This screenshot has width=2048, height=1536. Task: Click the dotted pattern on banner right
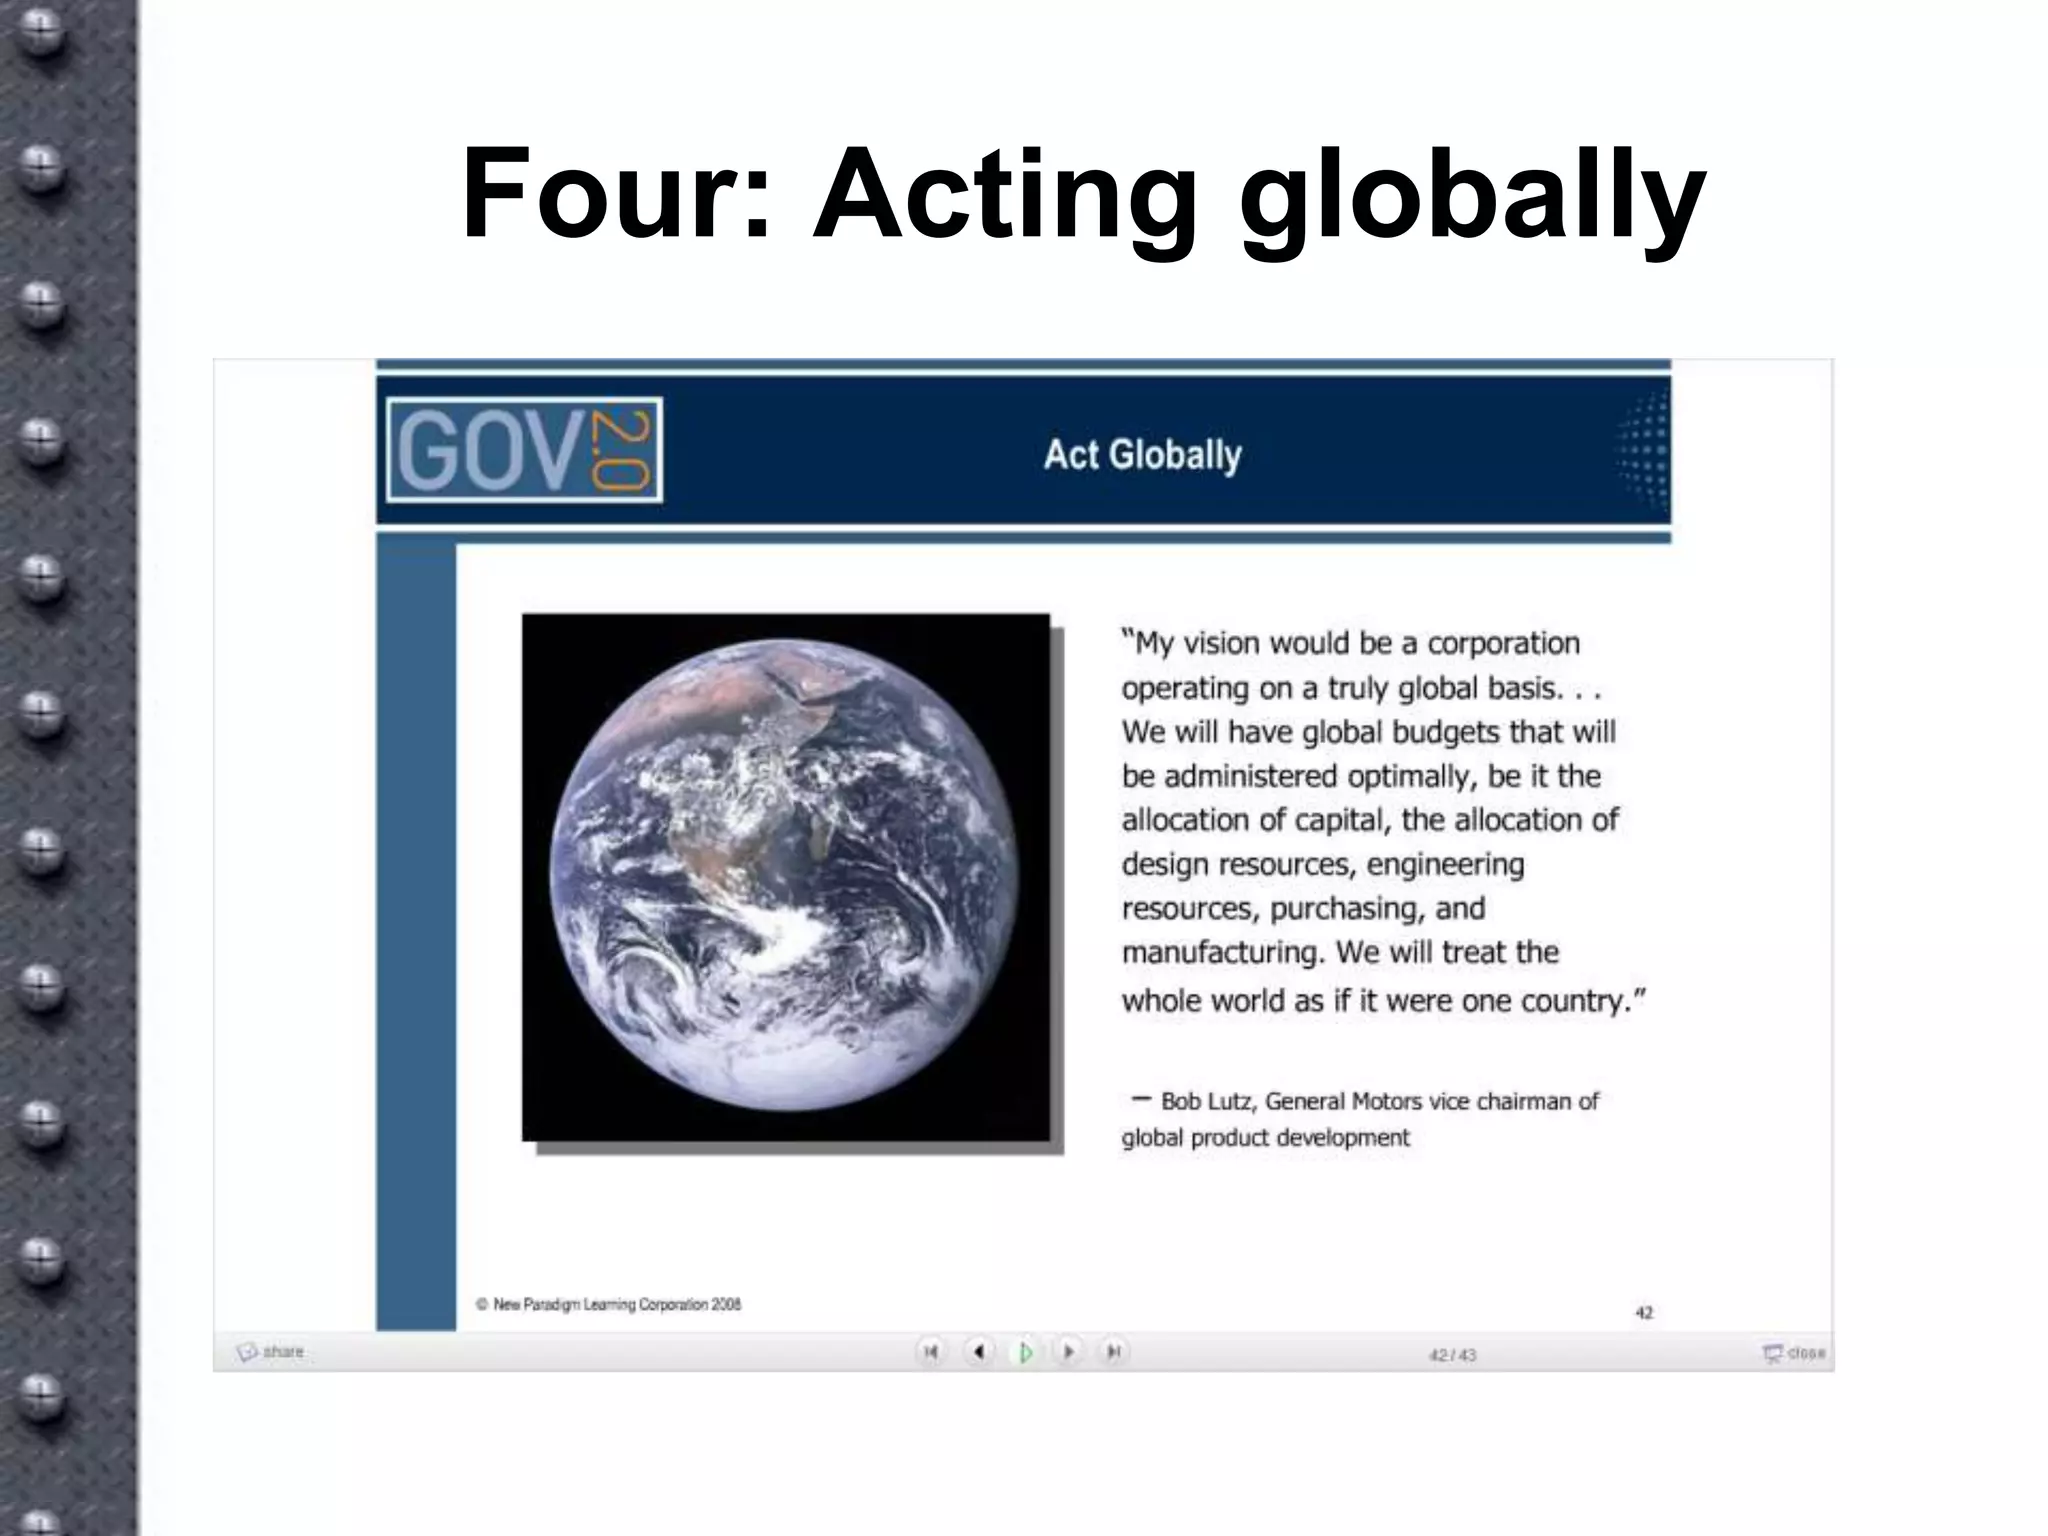(x=1645, y=451)
